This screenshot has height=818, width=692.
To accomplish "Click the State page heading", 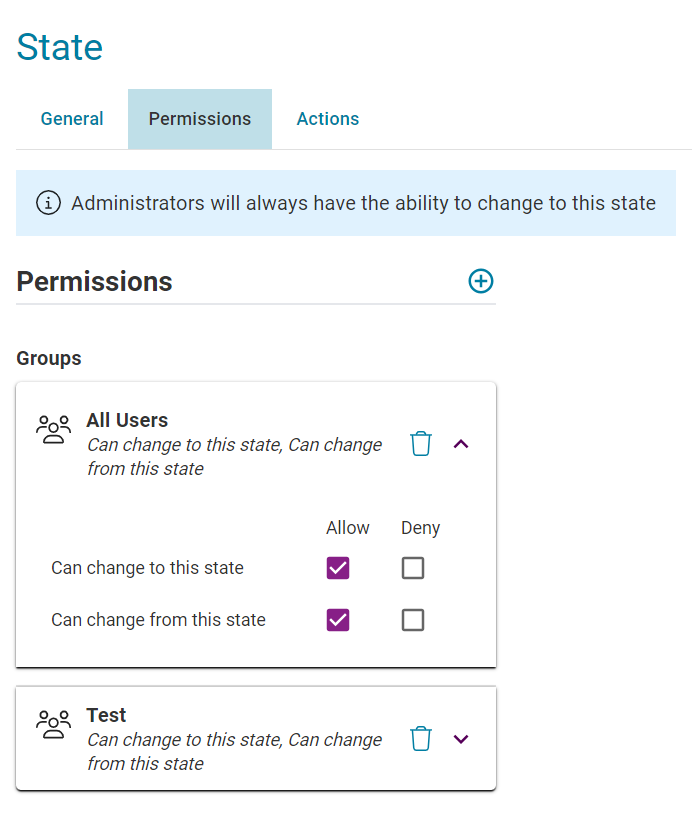I will click(59, 47).
